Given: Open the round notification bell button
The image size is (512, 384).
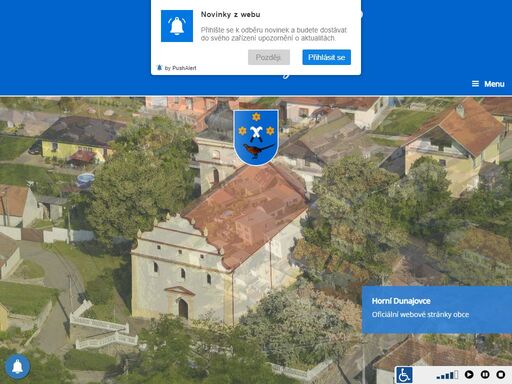Looking at the screenshot, I should [x=17, y=367].
